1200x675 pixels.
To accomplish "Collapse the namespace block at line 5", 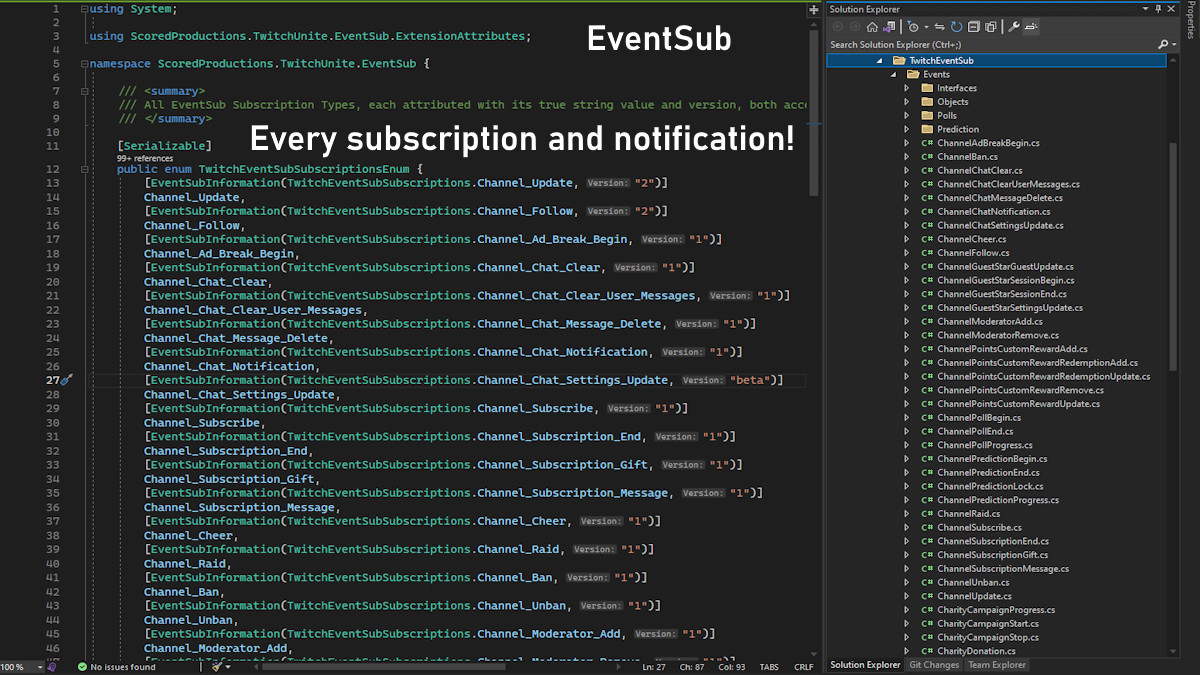I will [x=84, y=64].
